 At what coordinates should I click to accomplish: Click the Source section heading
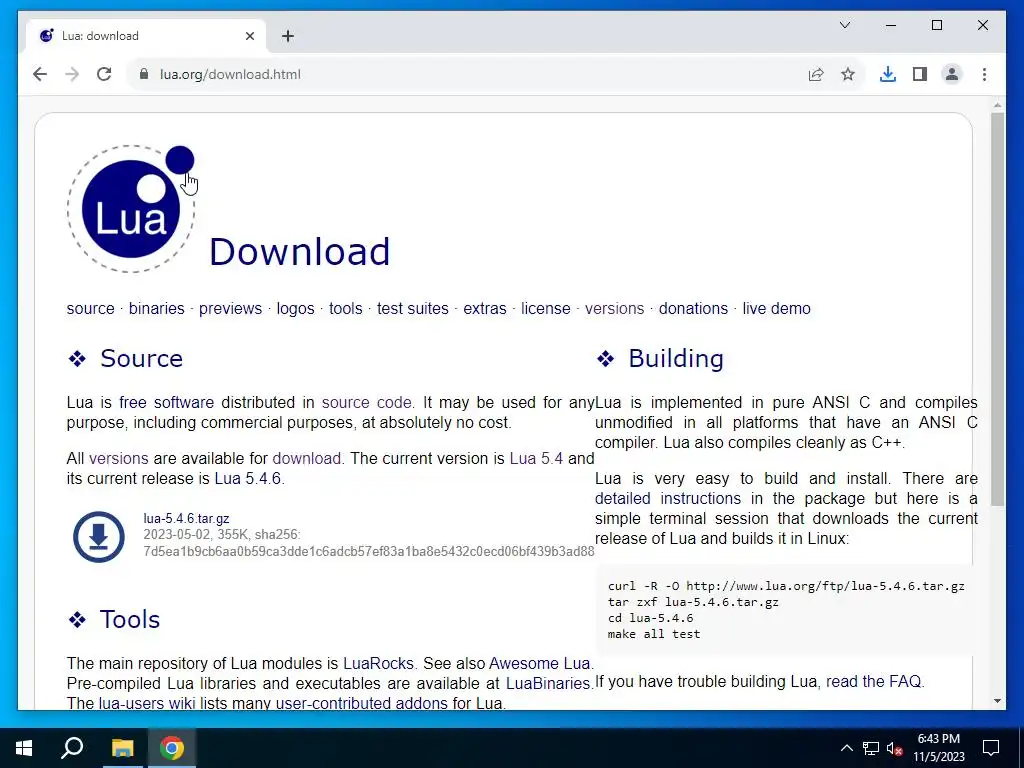(x=141, y=358)
